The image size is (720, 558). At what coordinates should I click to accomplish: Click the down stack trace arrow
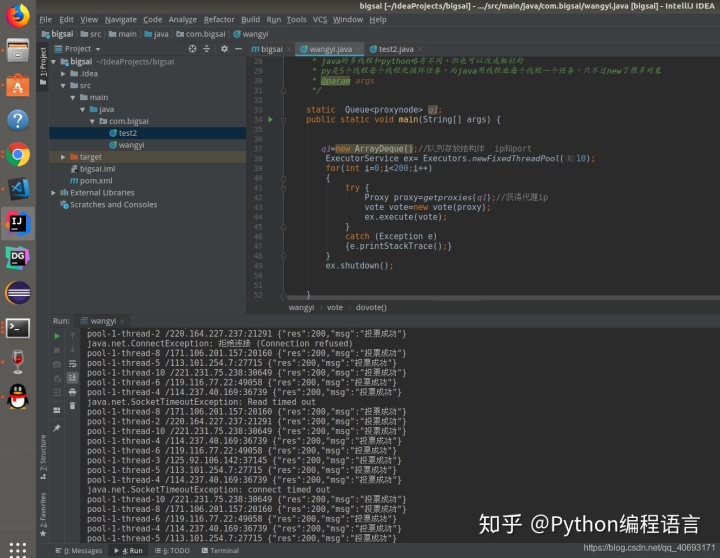tap(72, 350)
